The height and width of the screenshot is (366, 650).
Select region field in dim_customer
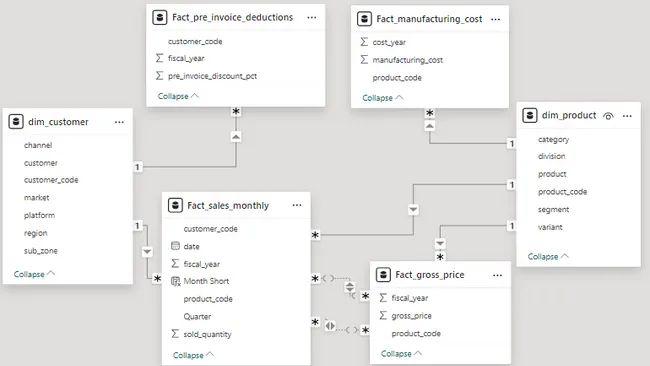36,233
